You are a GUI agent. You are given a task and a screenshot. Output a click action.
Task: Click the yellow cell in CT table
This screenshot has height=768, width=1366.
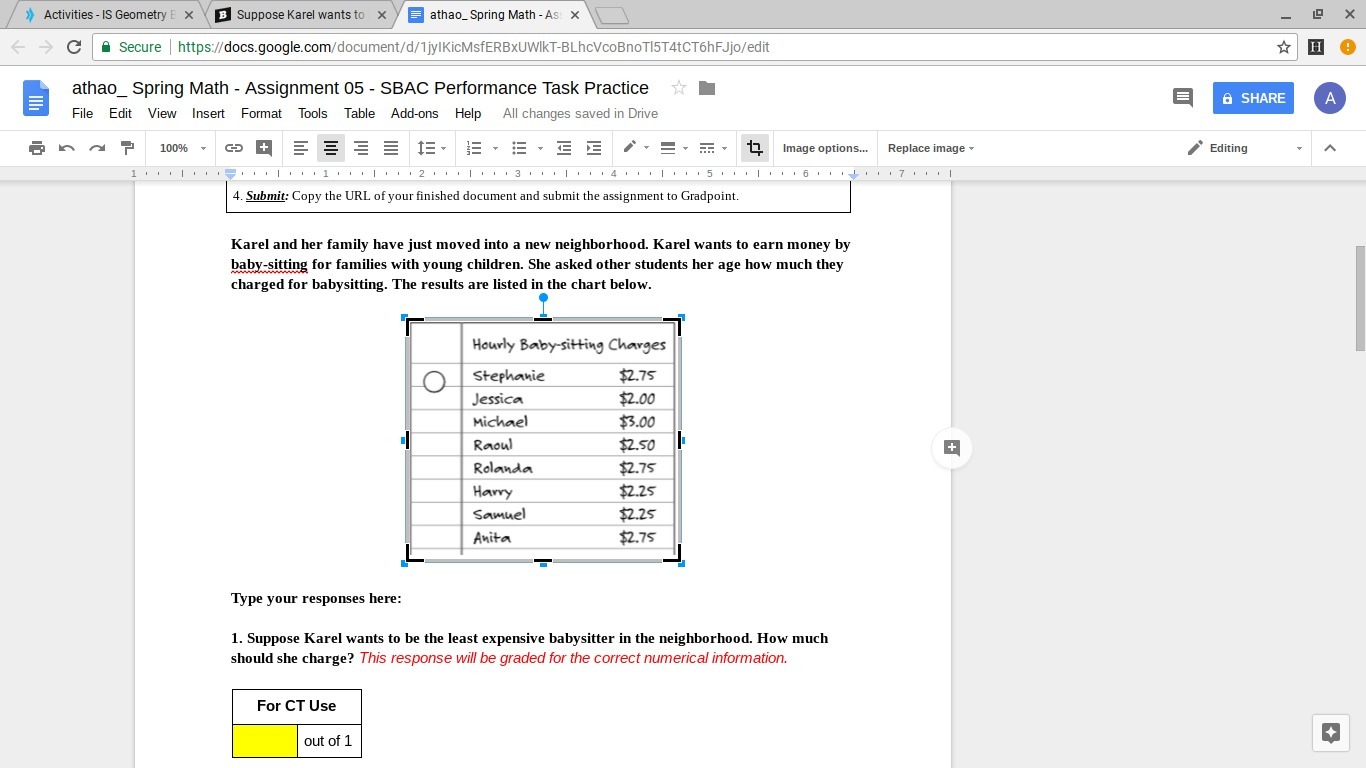tap(265, 741)
